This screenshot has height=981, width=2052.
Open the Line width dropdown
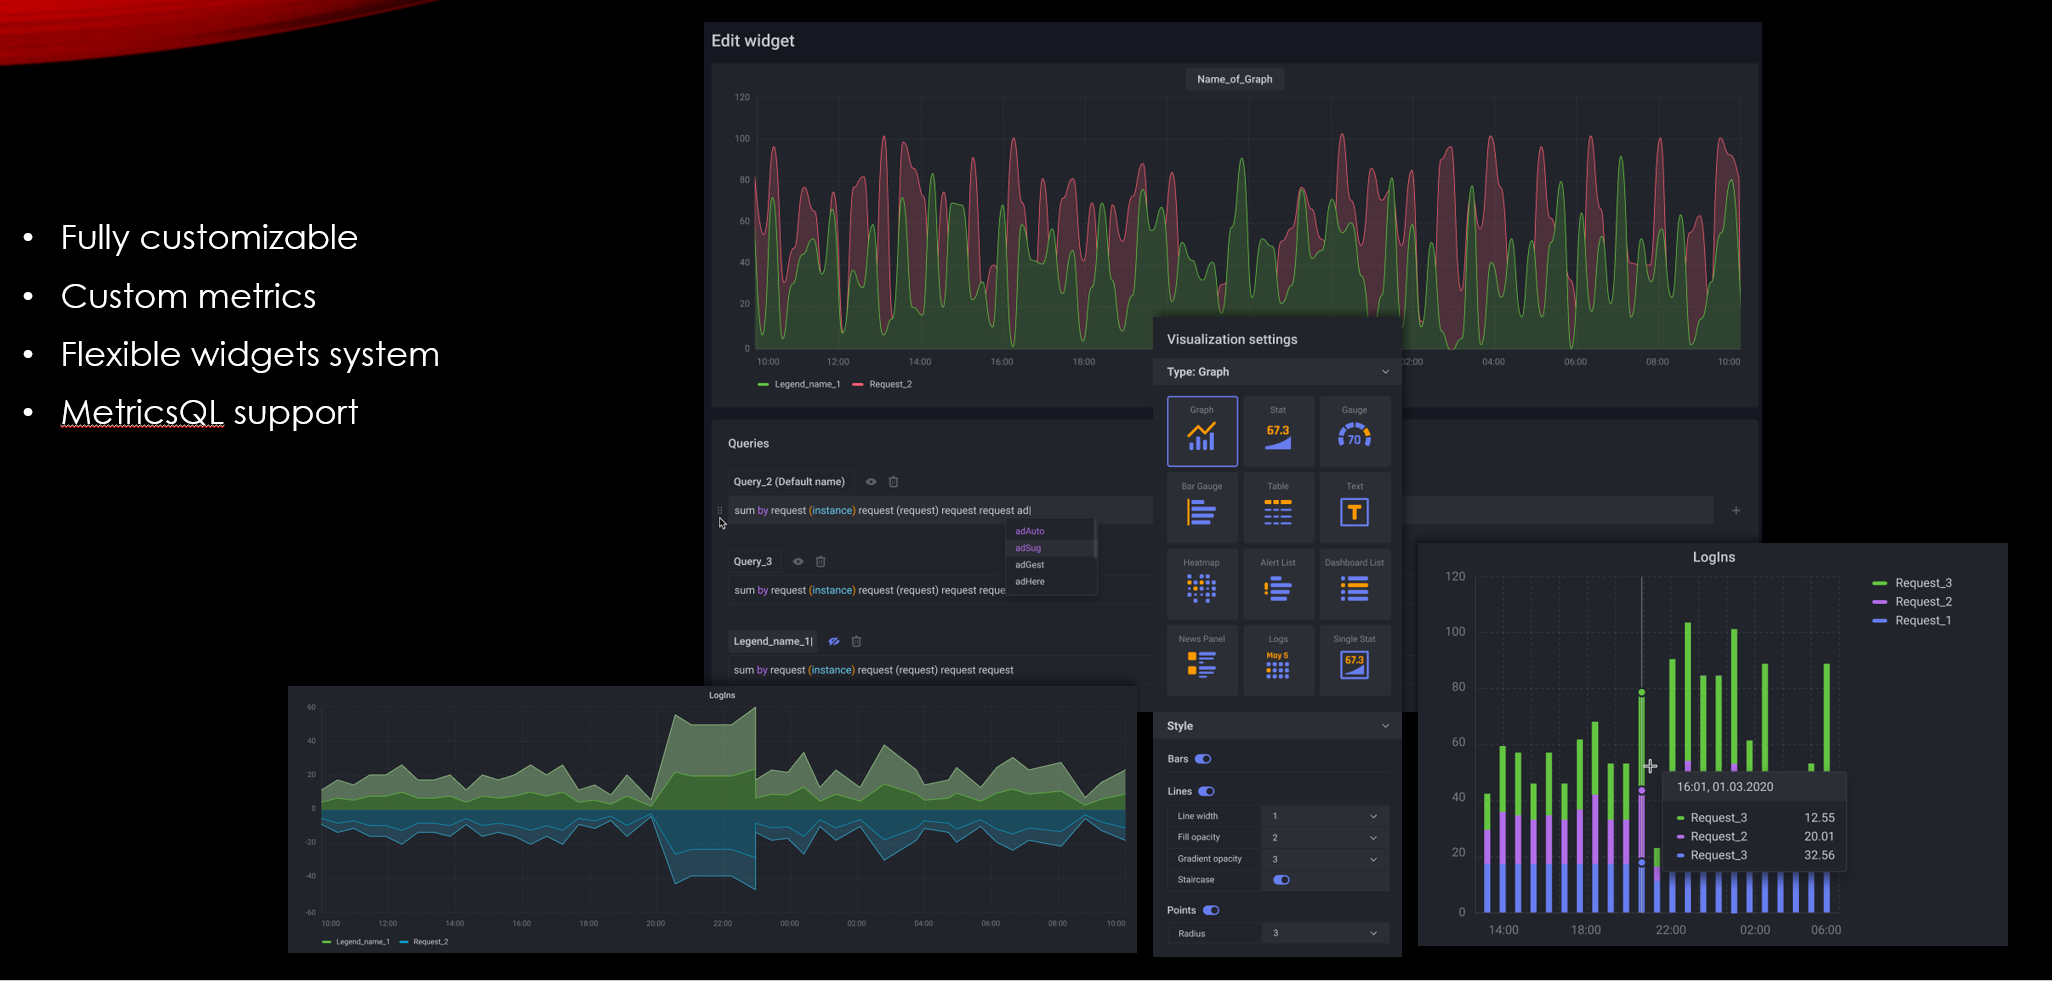(1324, 816)
